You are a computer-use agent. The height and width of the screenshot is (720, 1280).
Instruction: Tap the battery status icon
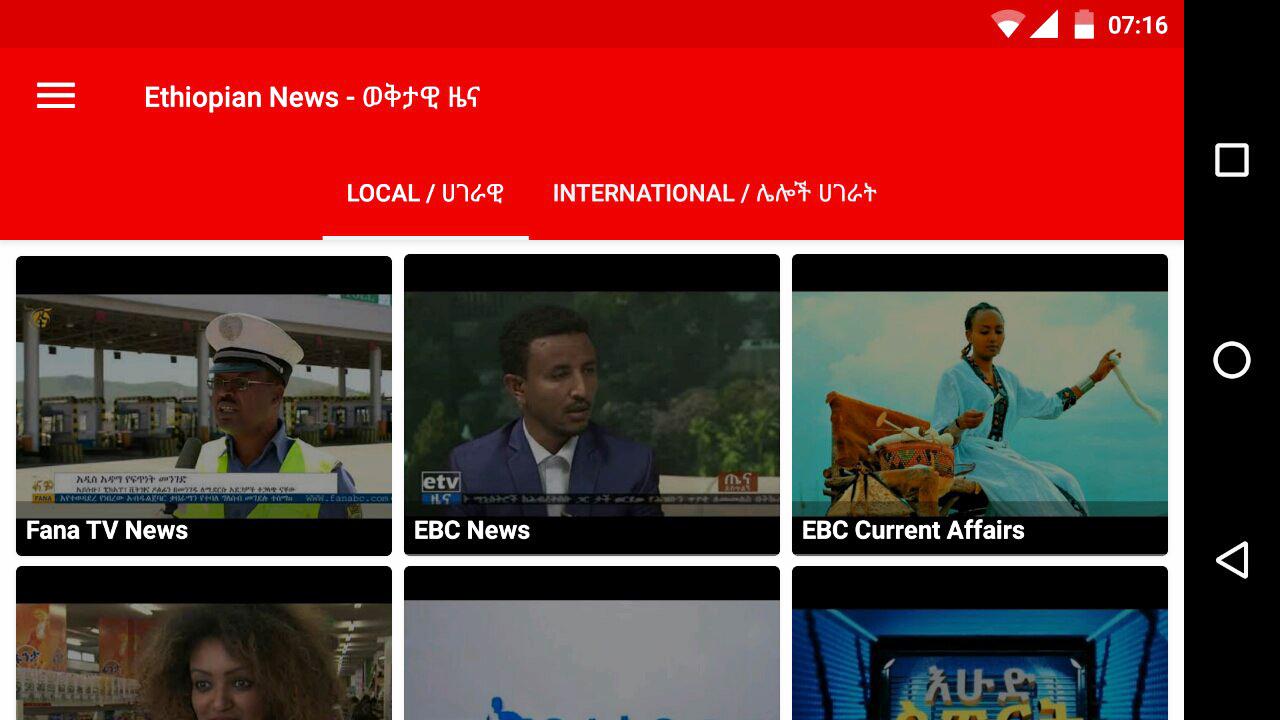1084,24
